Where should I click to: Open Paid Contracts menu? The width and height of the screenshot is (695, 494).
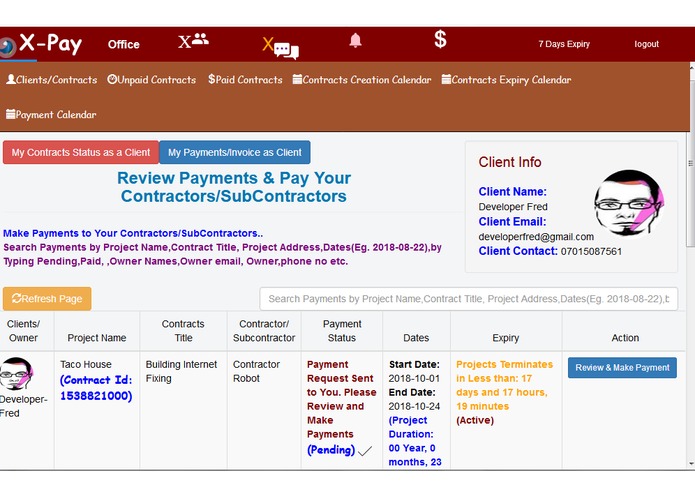245,80
